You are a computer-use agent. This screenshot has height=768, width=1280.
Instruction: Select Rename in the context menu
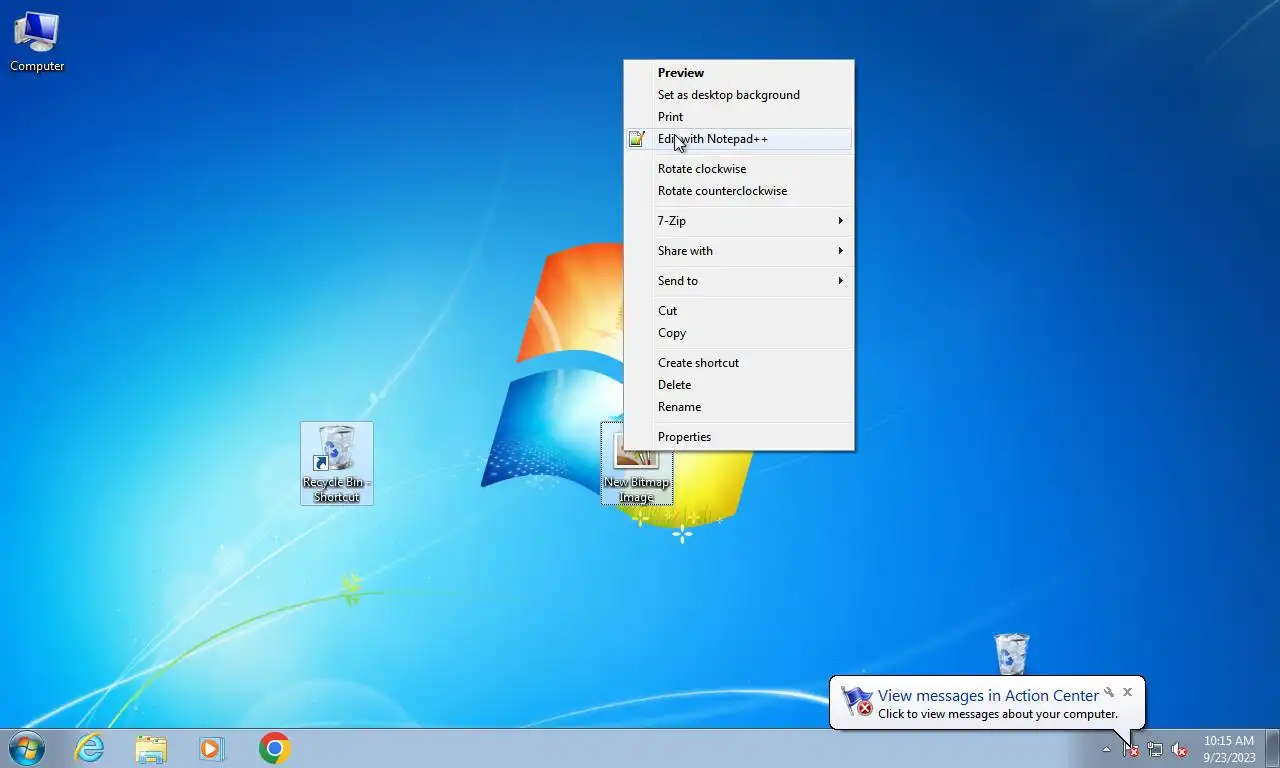click(739, 407)
